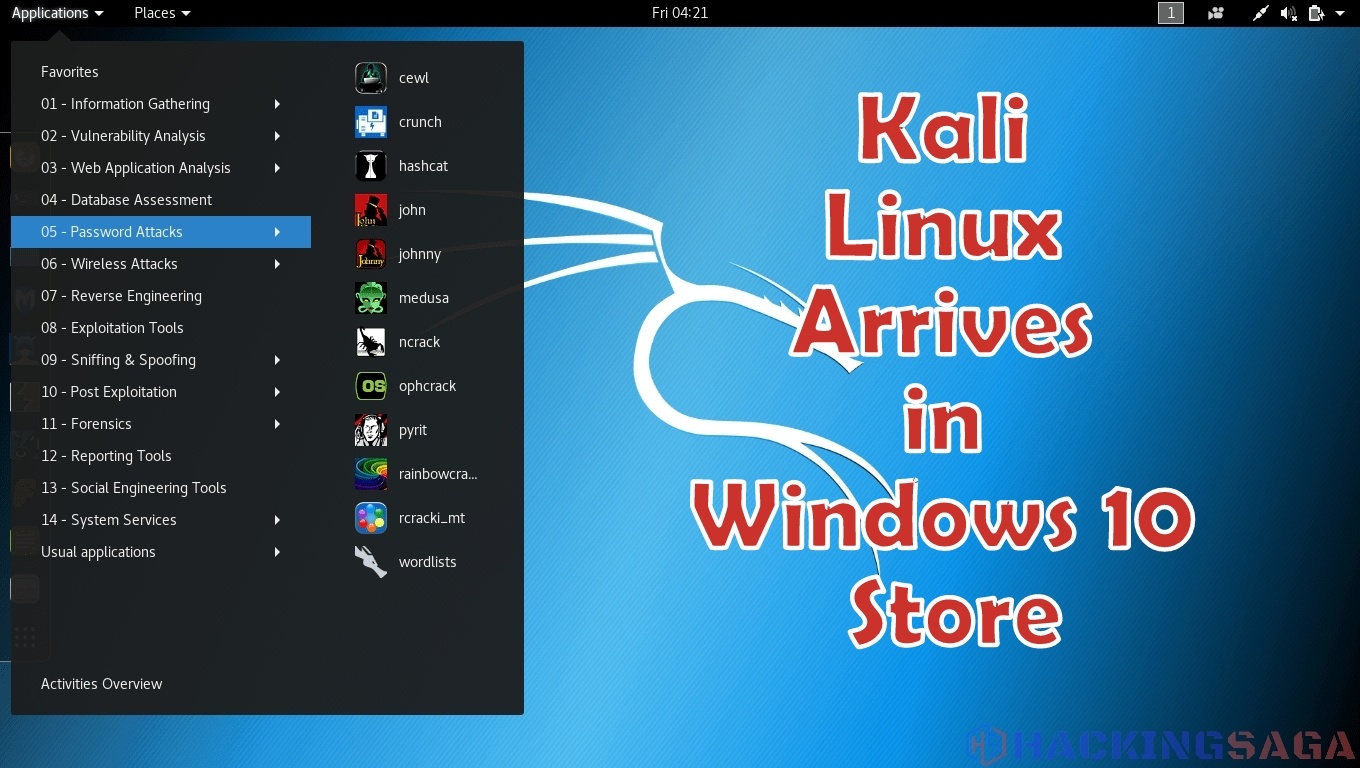This screenshot has height=768, width=1360.
Task: Click the "rcracki_mt" label text
Action: tap(432, 518)
